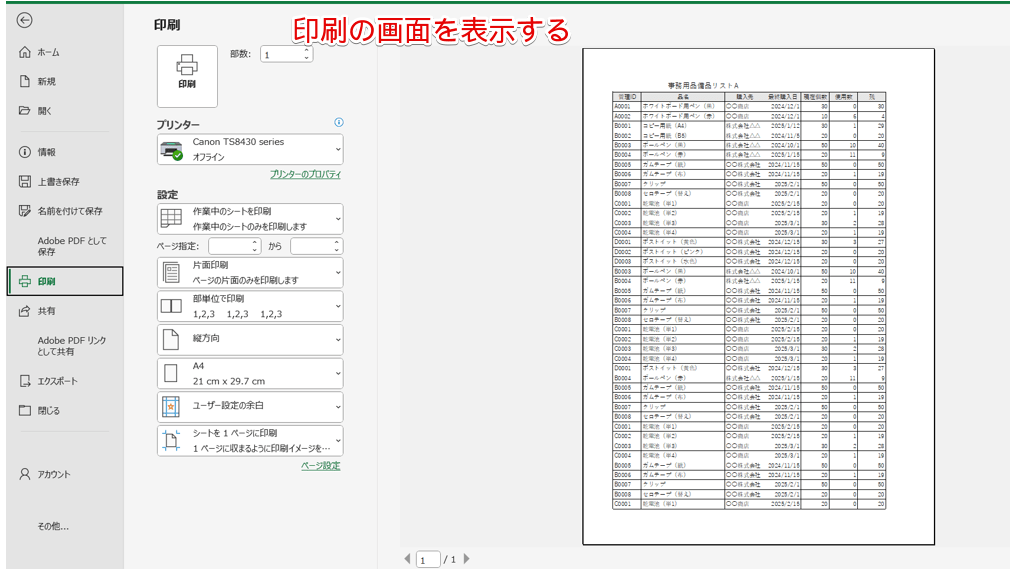Open the Canon TS8430 series printer dropdown

[249, 148]
